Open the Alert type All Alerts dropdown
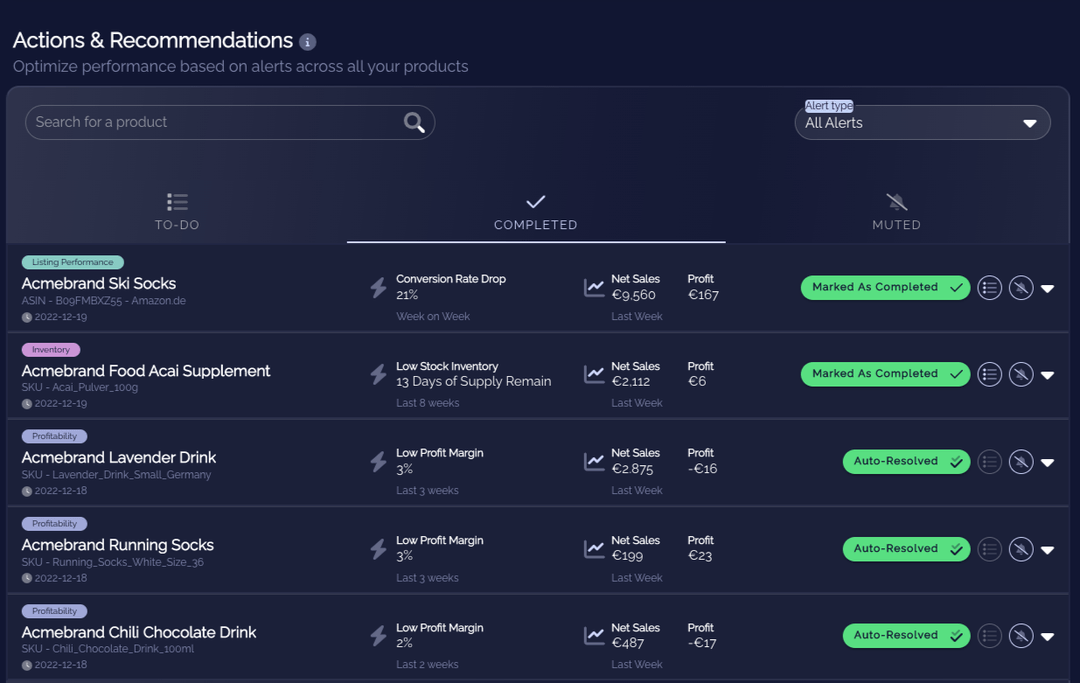1080x683 pixels. (922, 123)
